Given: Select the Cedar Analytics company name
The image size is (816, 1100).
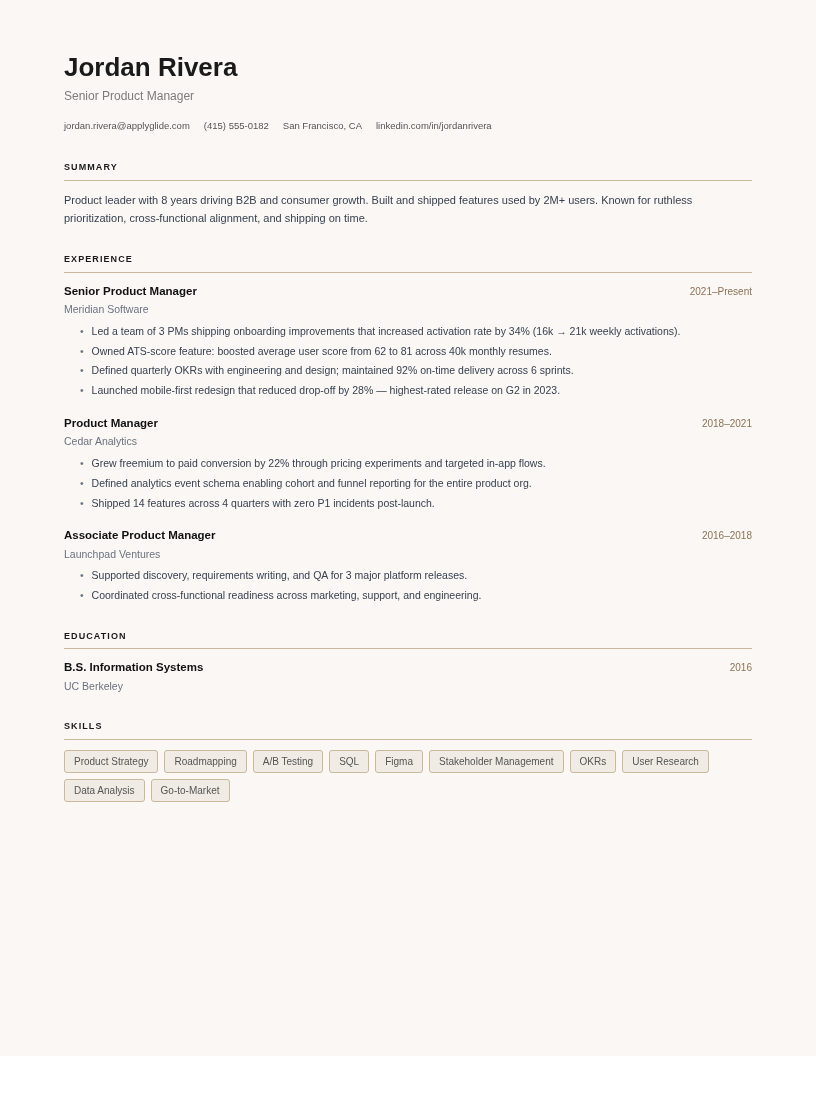Looking at the screenshot, I should 100,442.
